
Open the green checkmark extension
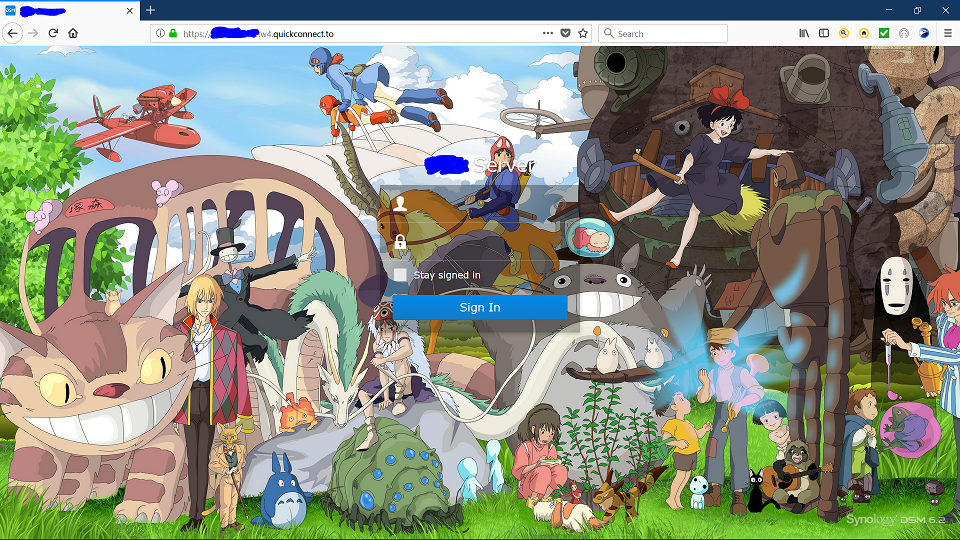point(884,33)
